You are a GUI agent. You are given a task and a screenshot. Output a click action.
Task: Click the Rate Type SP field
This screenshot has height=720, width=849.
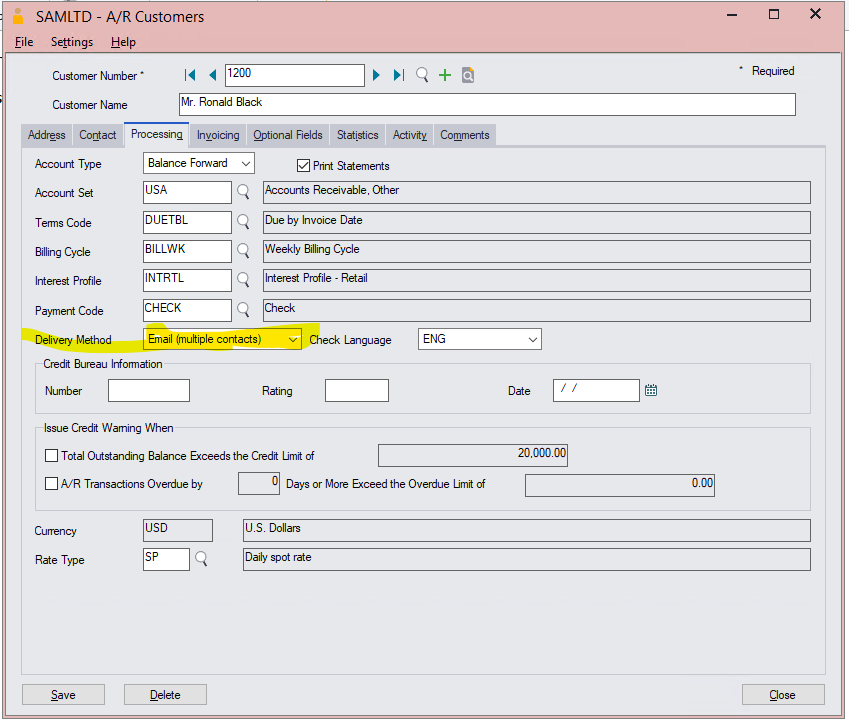click(167, 559)
